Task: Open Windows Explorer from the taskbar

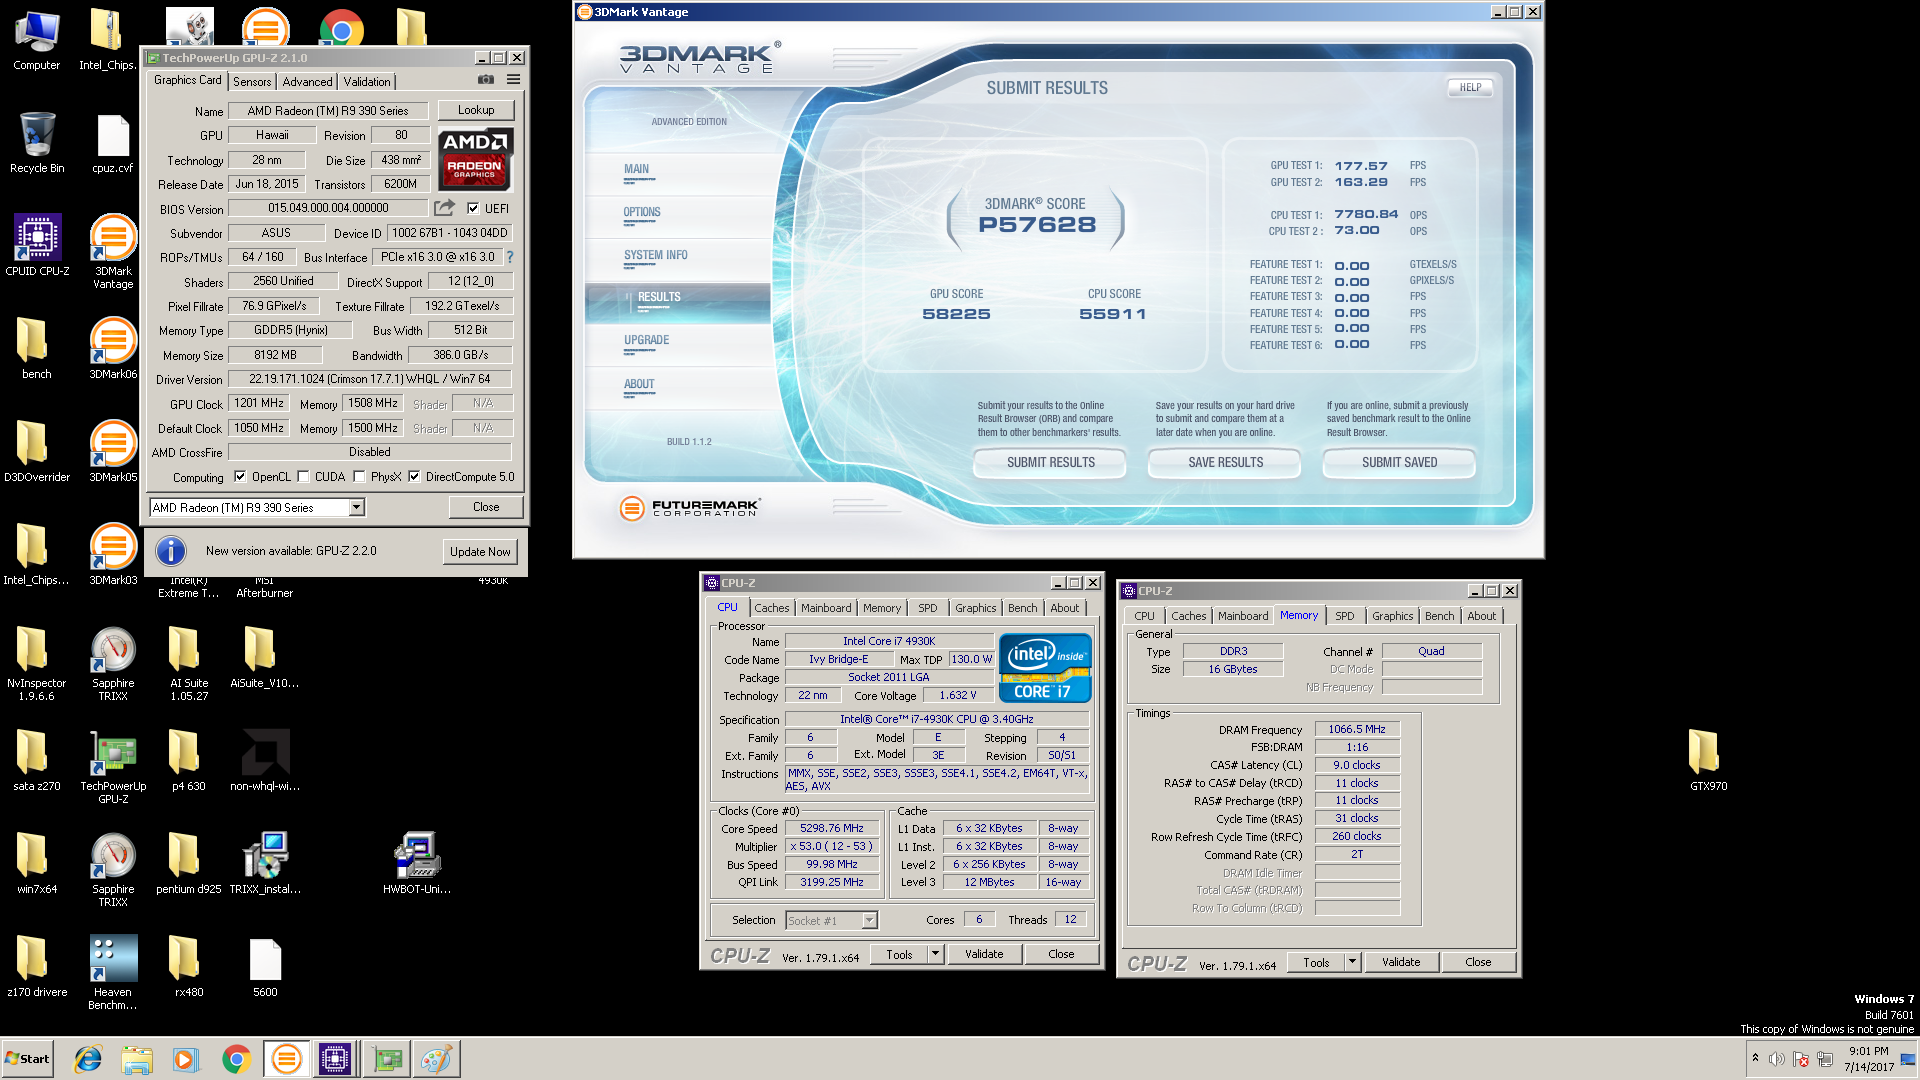Action: click(x=137, y=1059)
